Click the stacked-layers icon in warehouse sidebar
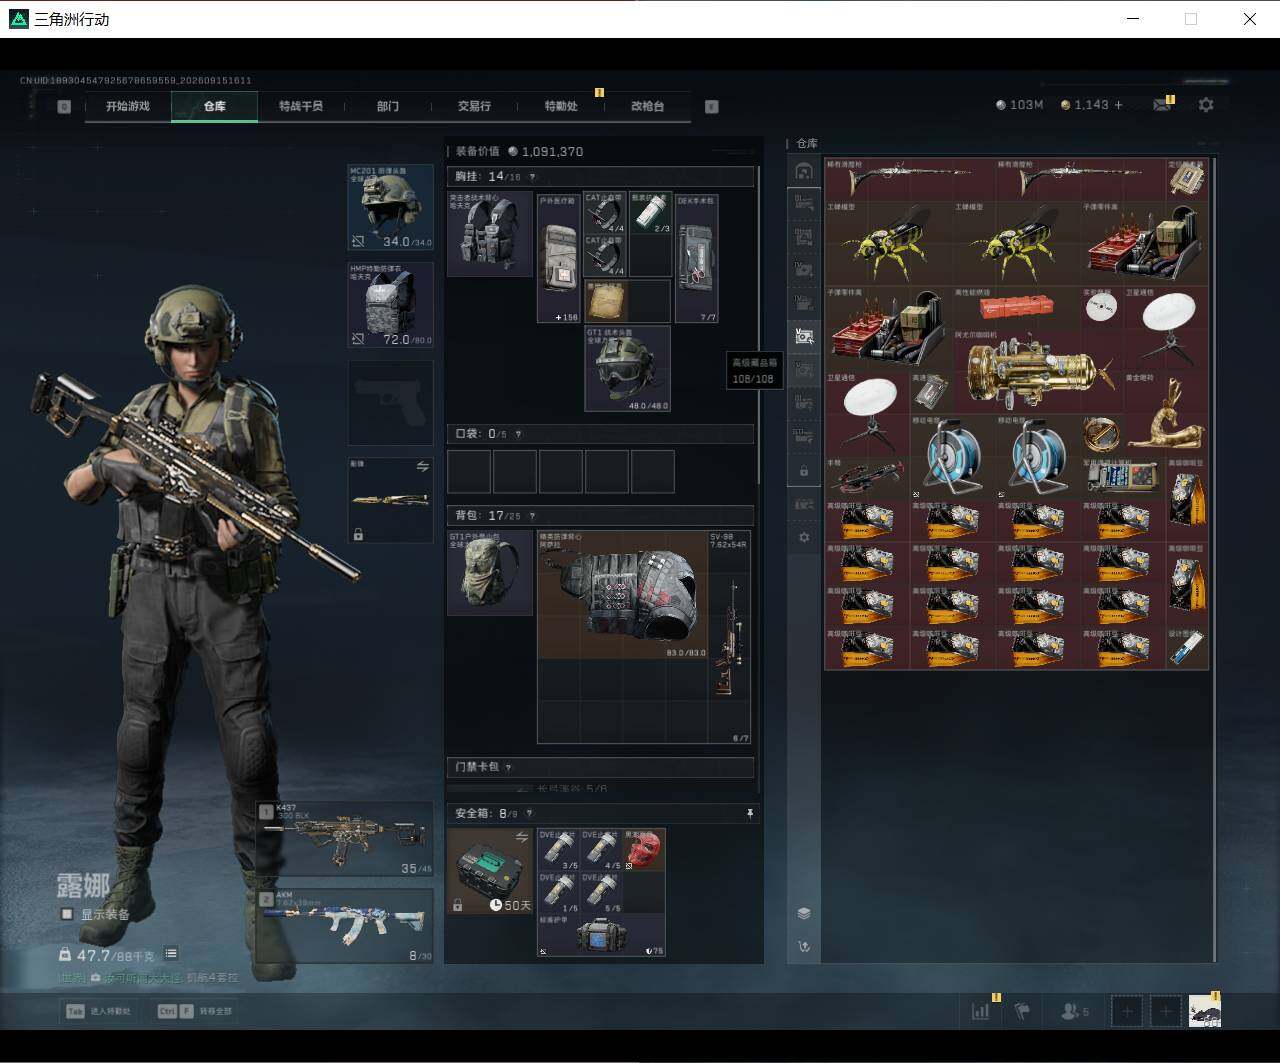The width and height of the screenshot is (1280, 1063). point(804,914)
